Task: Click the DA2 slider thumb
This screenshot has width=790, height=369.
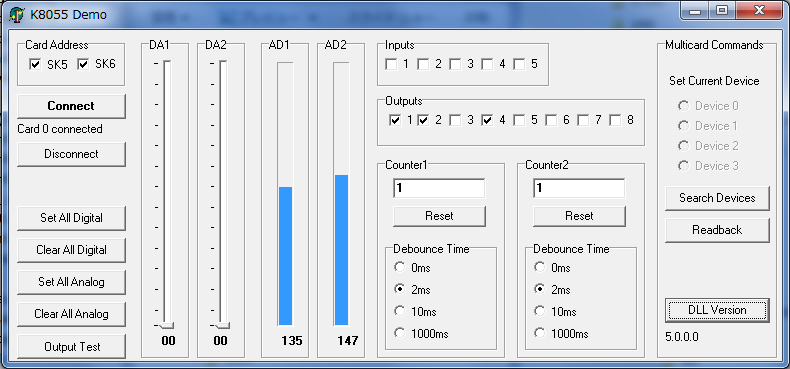Action: (x=223, y=325)
